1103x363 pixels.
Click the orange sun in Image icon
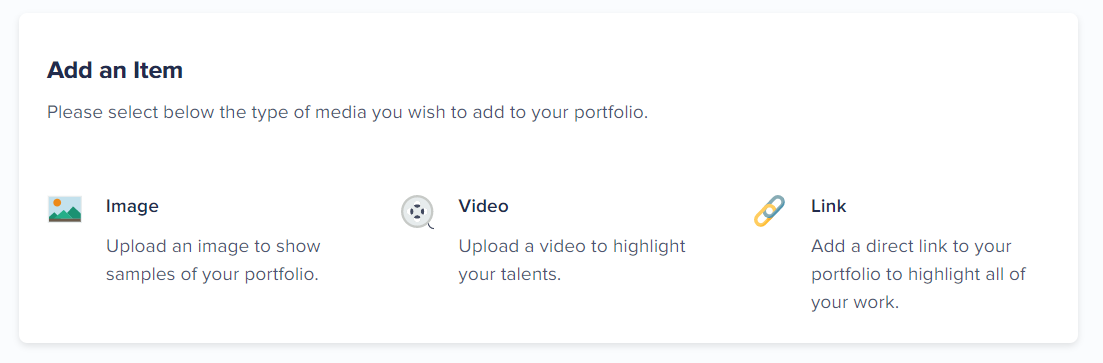click(57, 203)
